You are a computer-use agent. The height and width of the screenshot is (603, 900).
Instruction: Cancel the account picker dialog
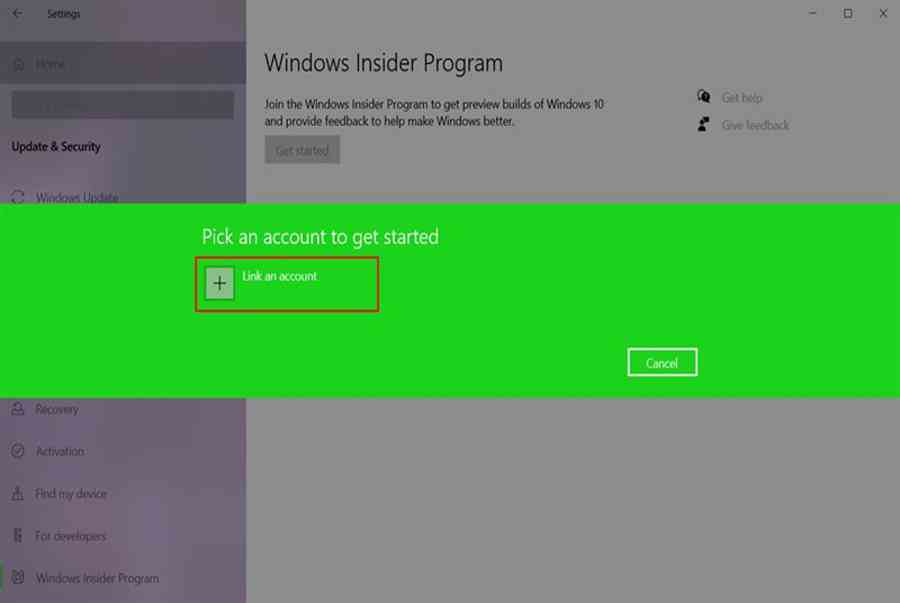click(662, 362)
